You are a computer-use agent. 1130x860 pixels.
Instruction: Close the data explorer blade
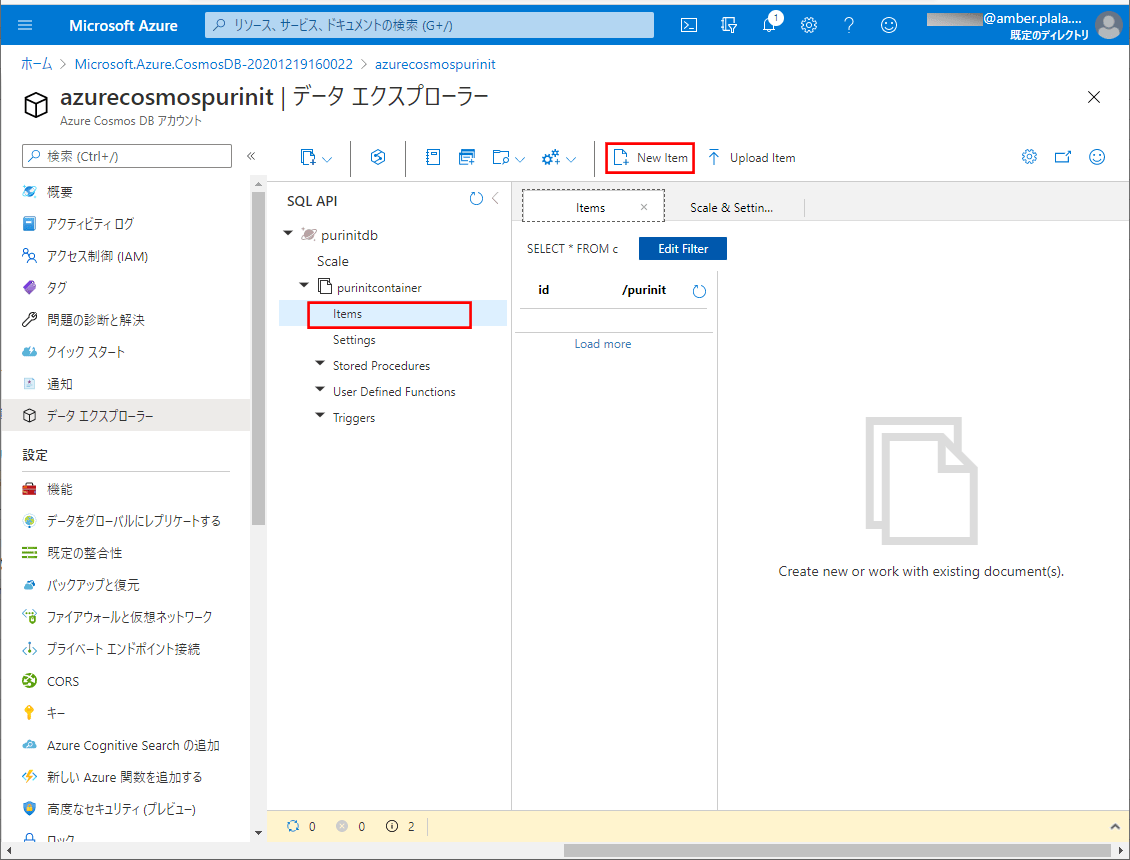pyautogui.click(x=1093, y=97)
